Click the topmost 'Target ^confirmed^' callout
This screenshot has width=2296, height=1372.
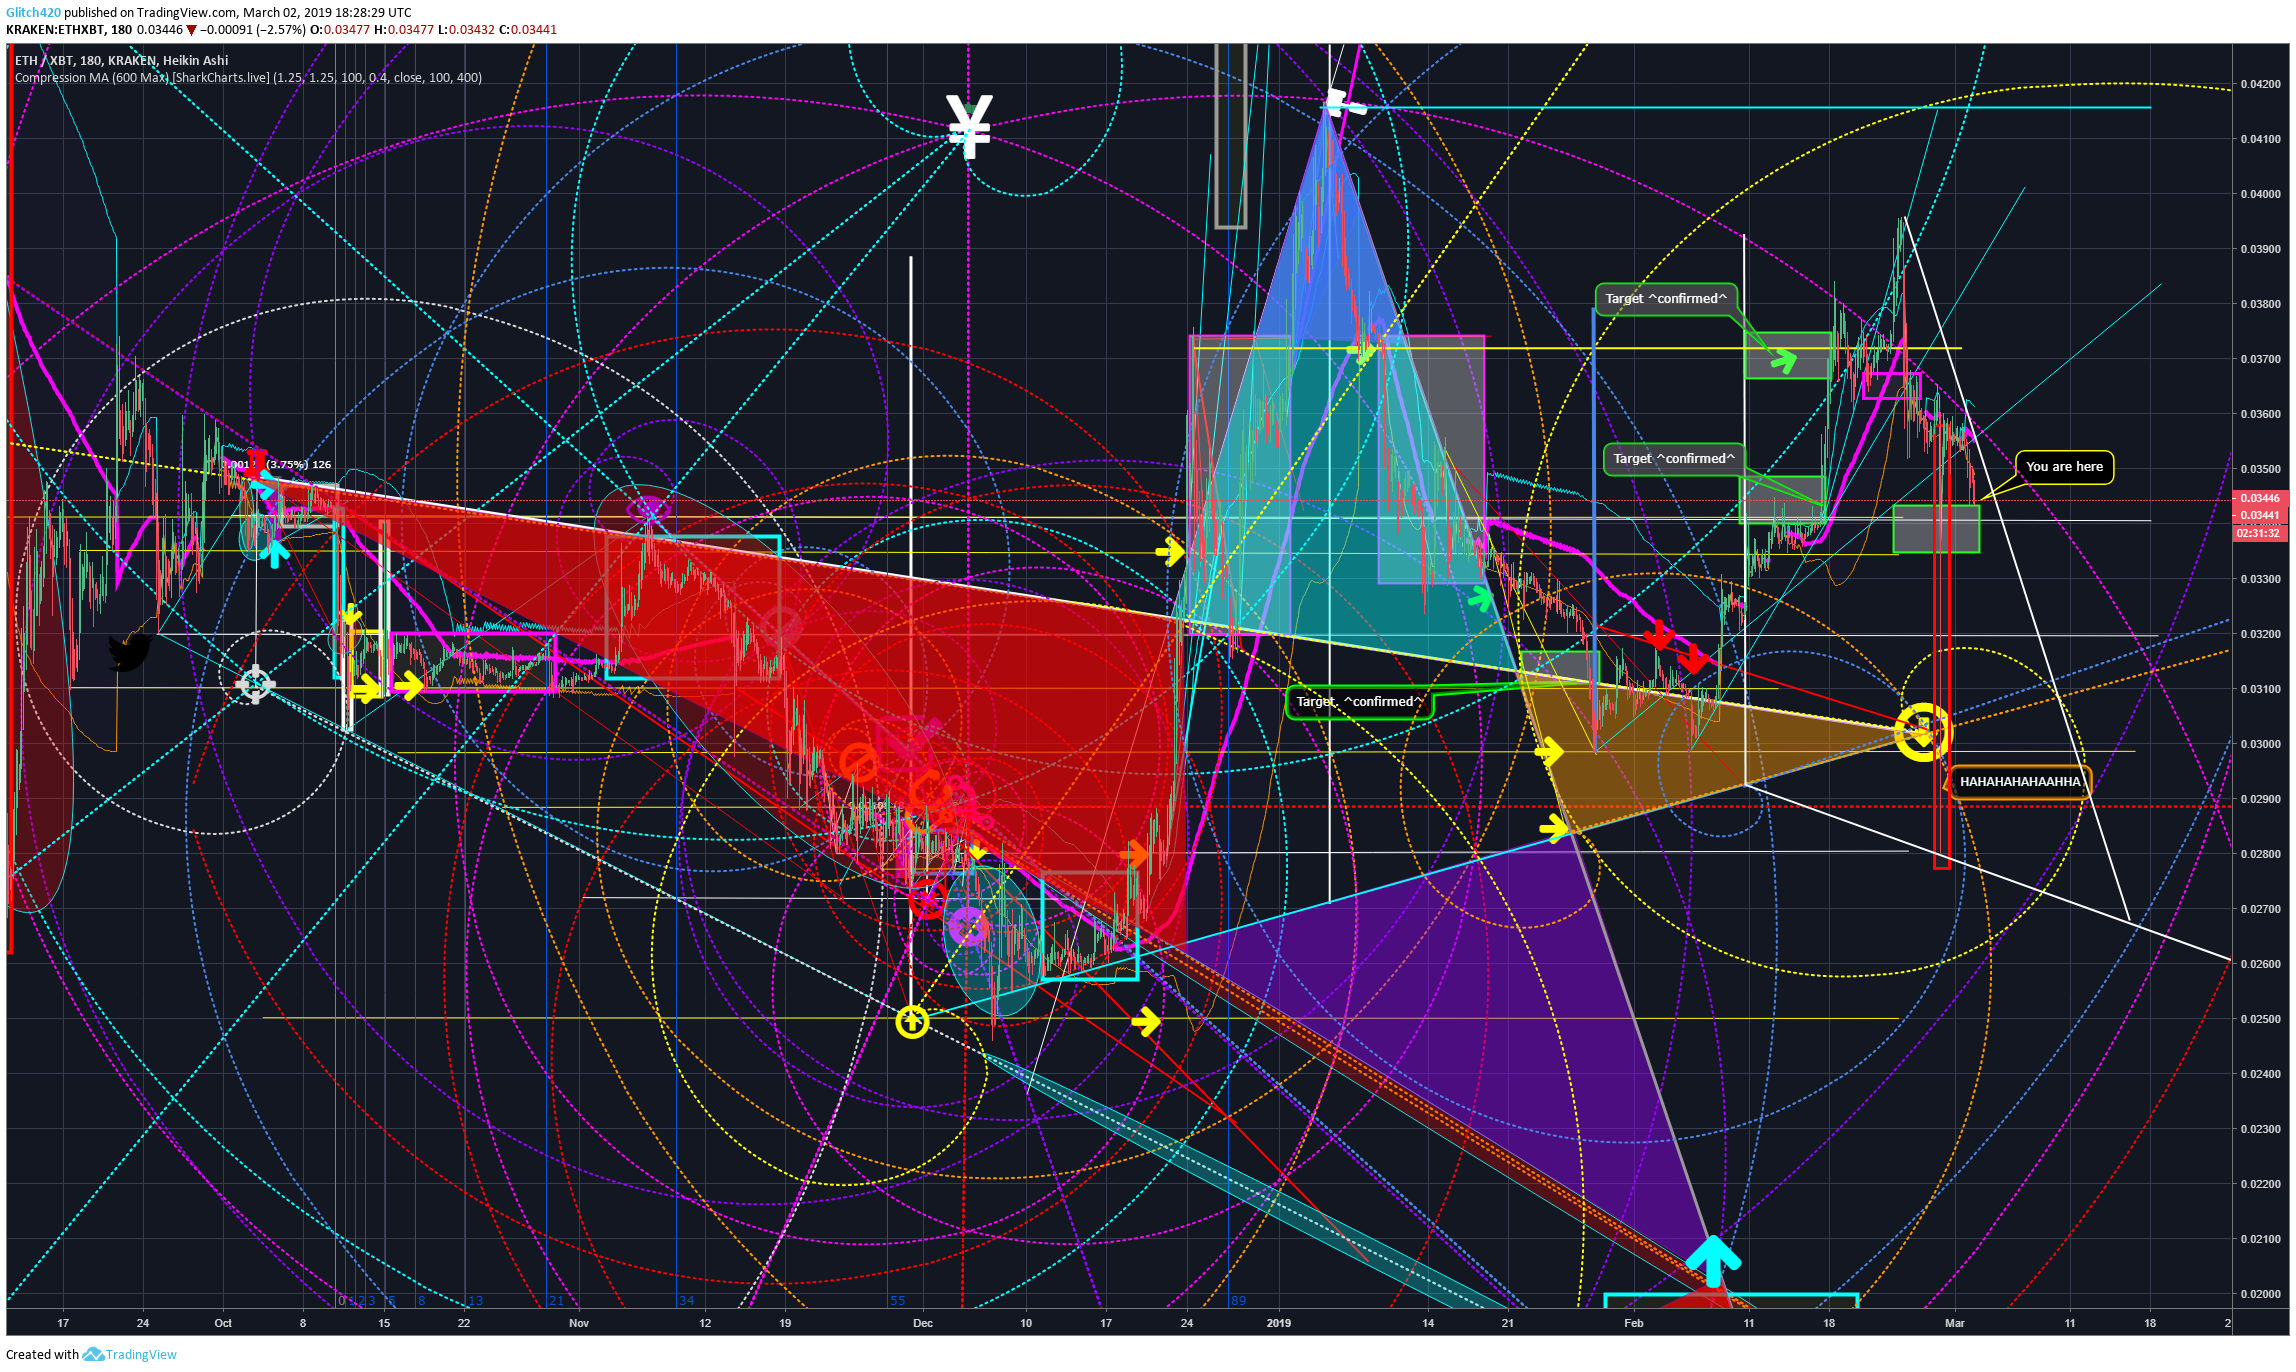click(x=1665, y=298)
